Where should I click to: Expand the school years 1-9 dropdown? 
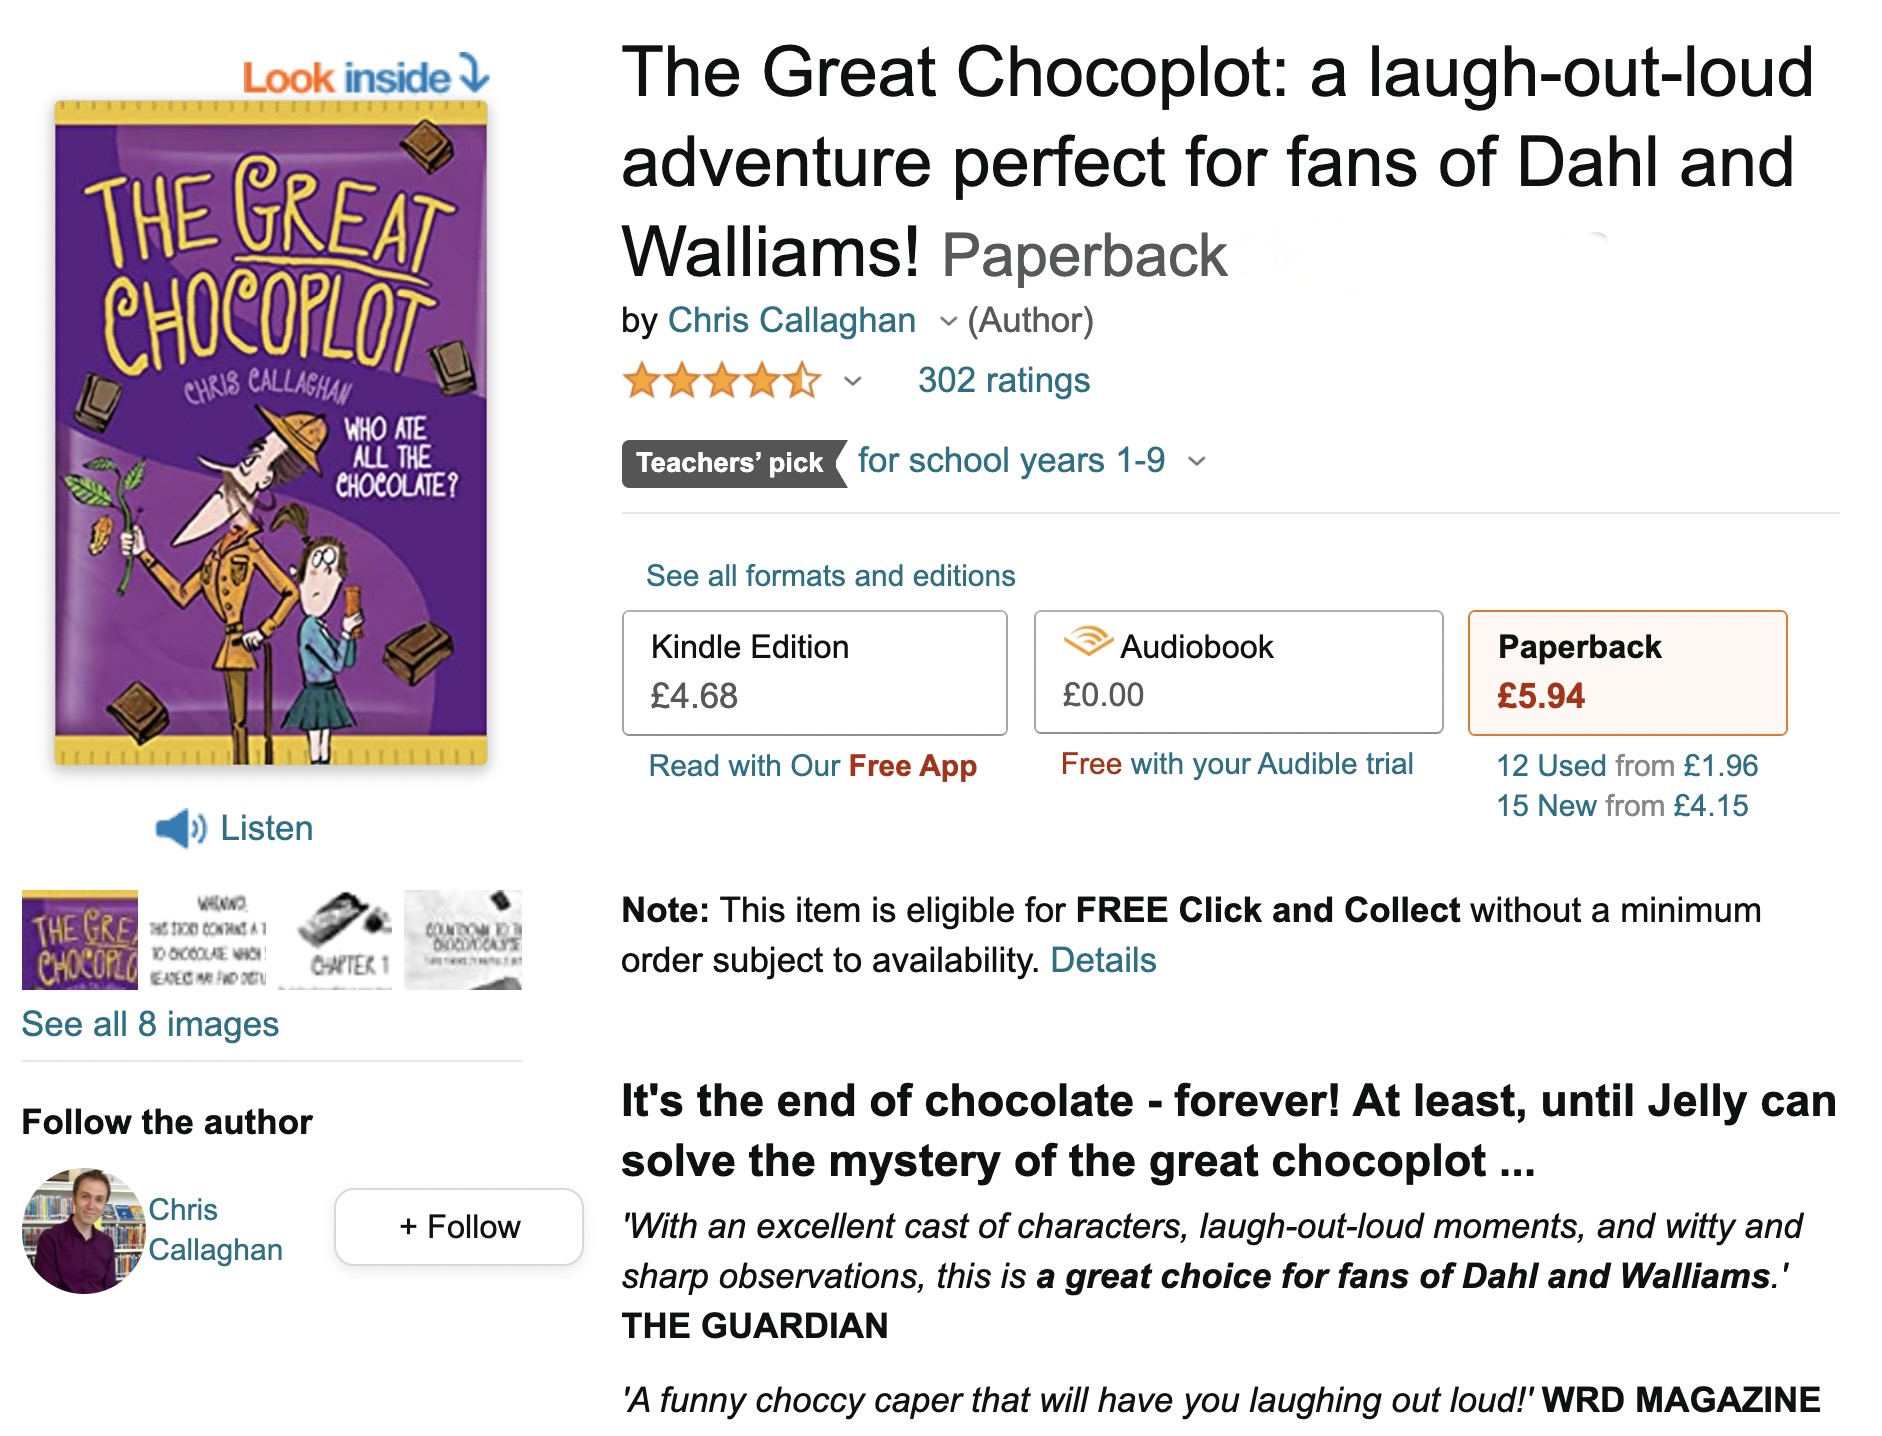pos(1196,461)
